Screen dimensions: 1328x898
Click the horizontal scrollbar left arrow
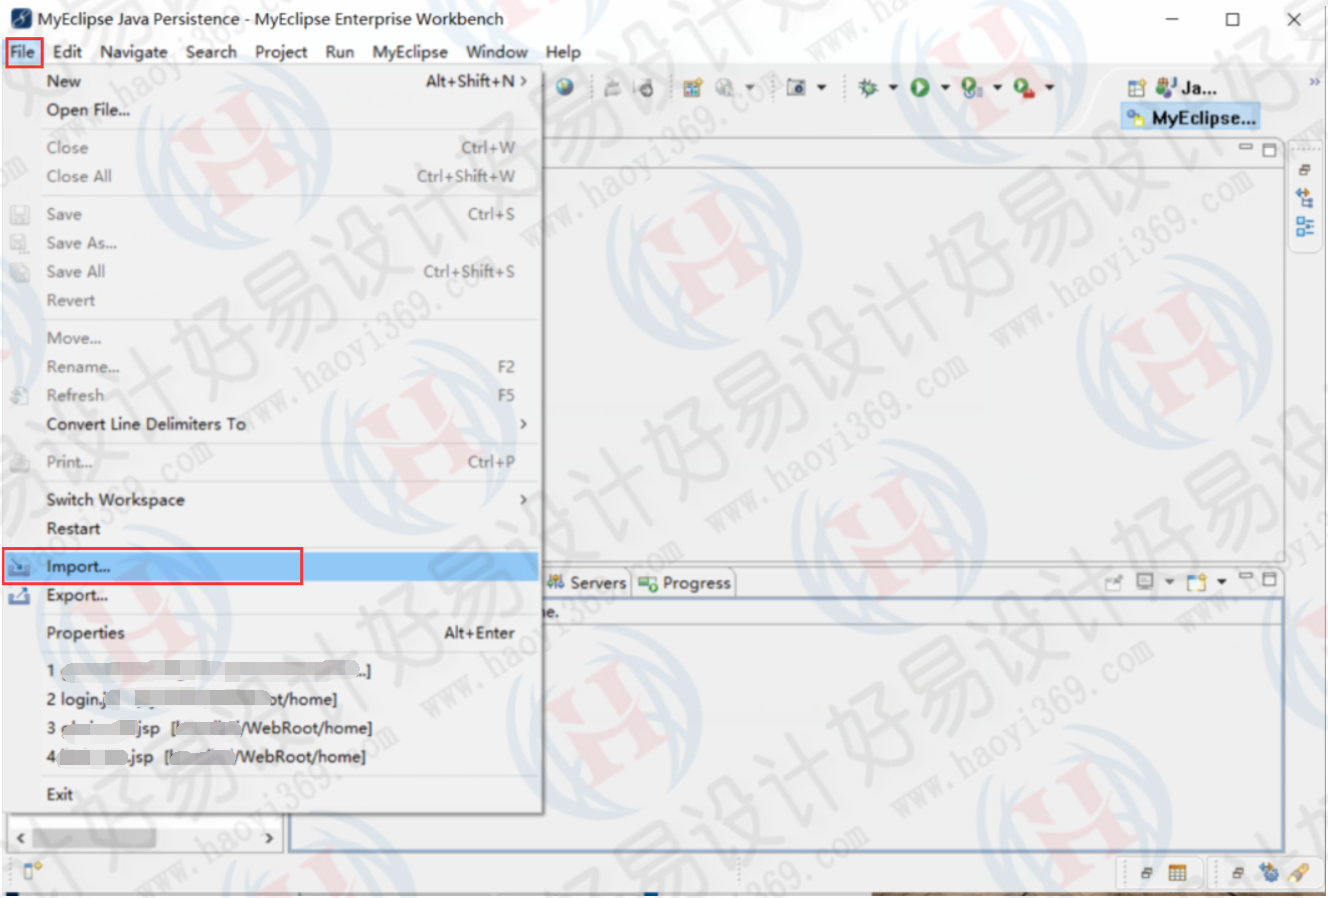pyautogui.click(x=20, y=838)
